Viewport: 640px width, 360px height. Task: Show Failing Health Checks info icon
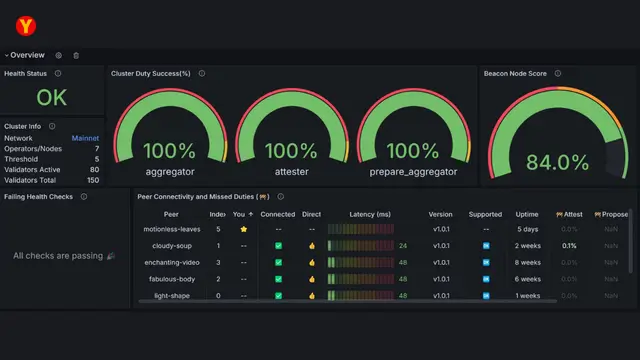pyautogui.click(x=84, y=197)
